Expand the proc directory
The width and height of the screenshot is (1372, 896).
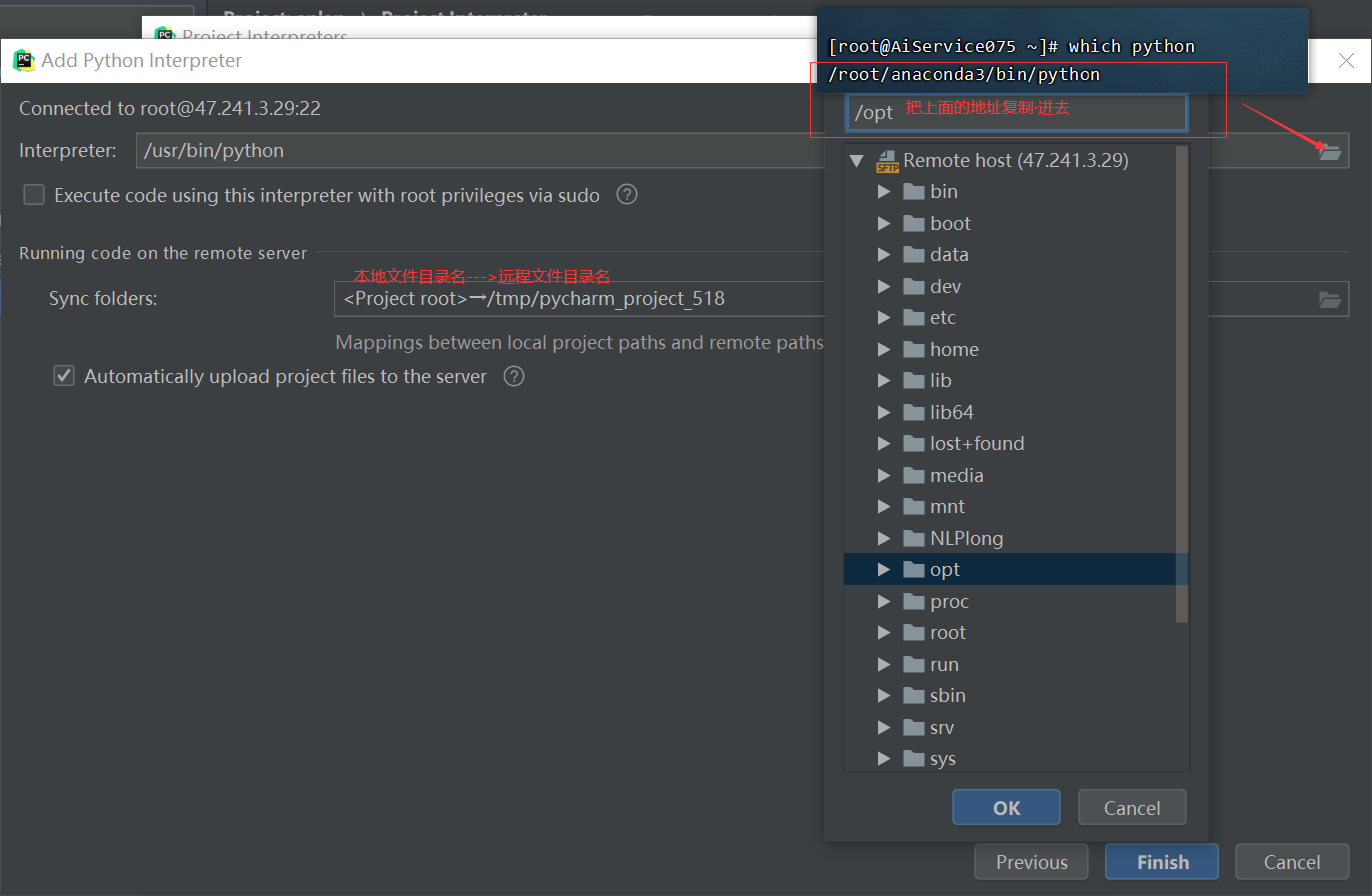(x=884, y=600)
